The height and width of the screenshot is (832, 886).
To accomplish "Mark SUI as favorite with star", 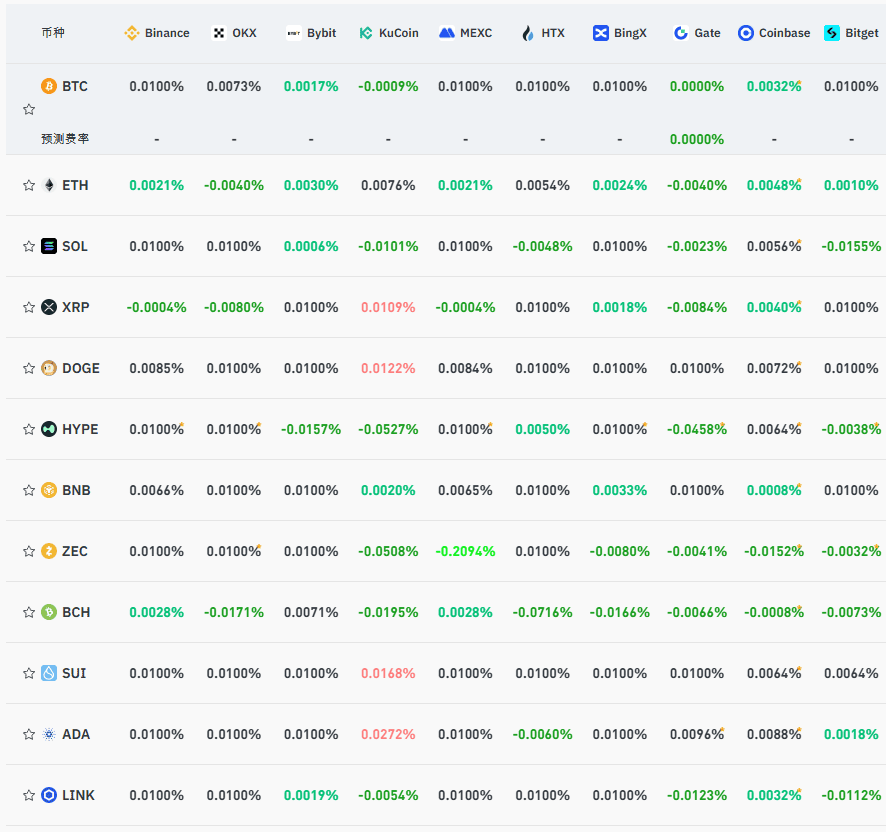I will pos(29,674).
